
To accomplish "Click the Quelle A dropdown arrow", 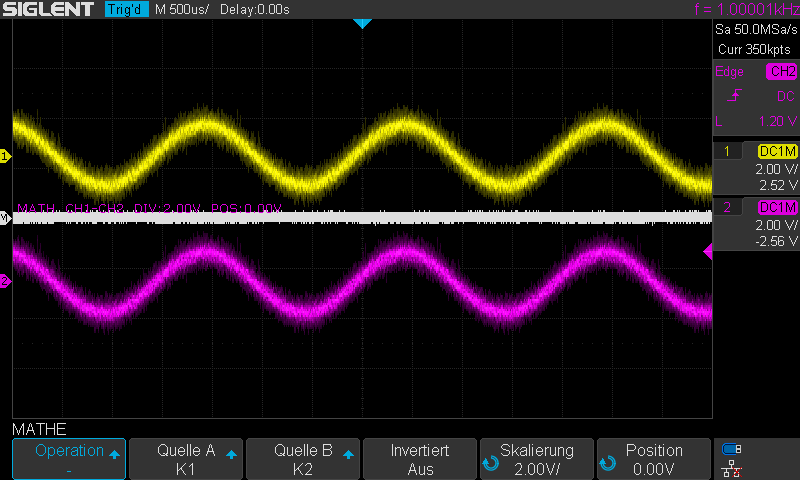I will (x=231, y=454).
